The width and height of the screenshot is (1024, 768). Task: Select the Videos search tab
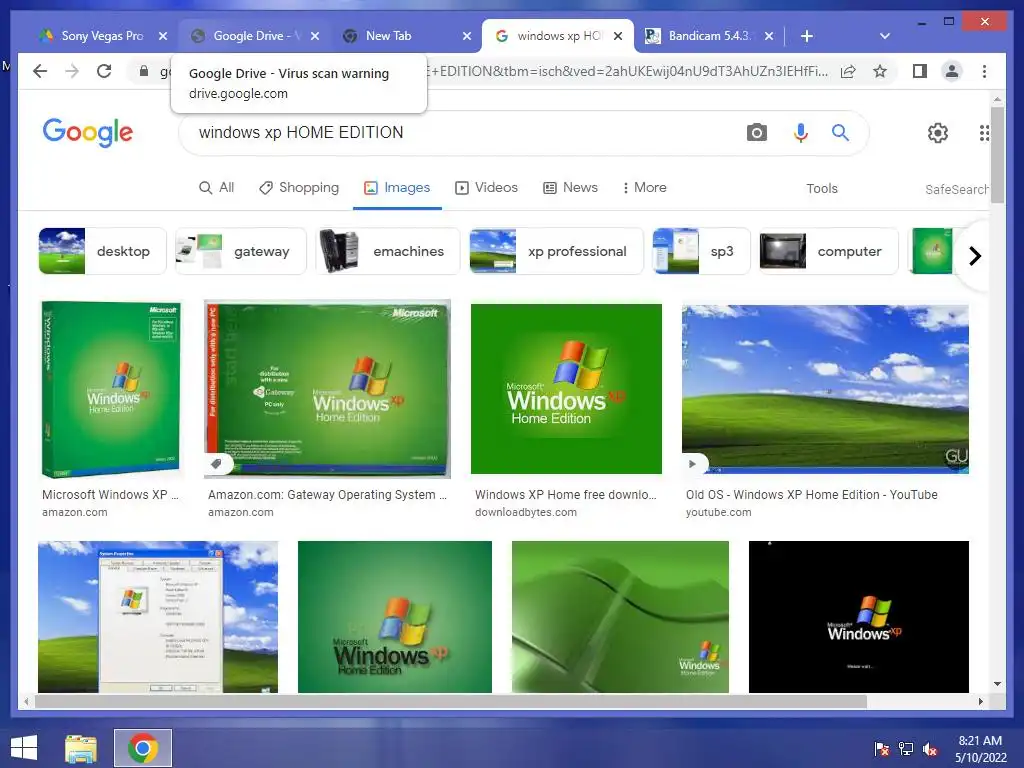click(487, 187)
